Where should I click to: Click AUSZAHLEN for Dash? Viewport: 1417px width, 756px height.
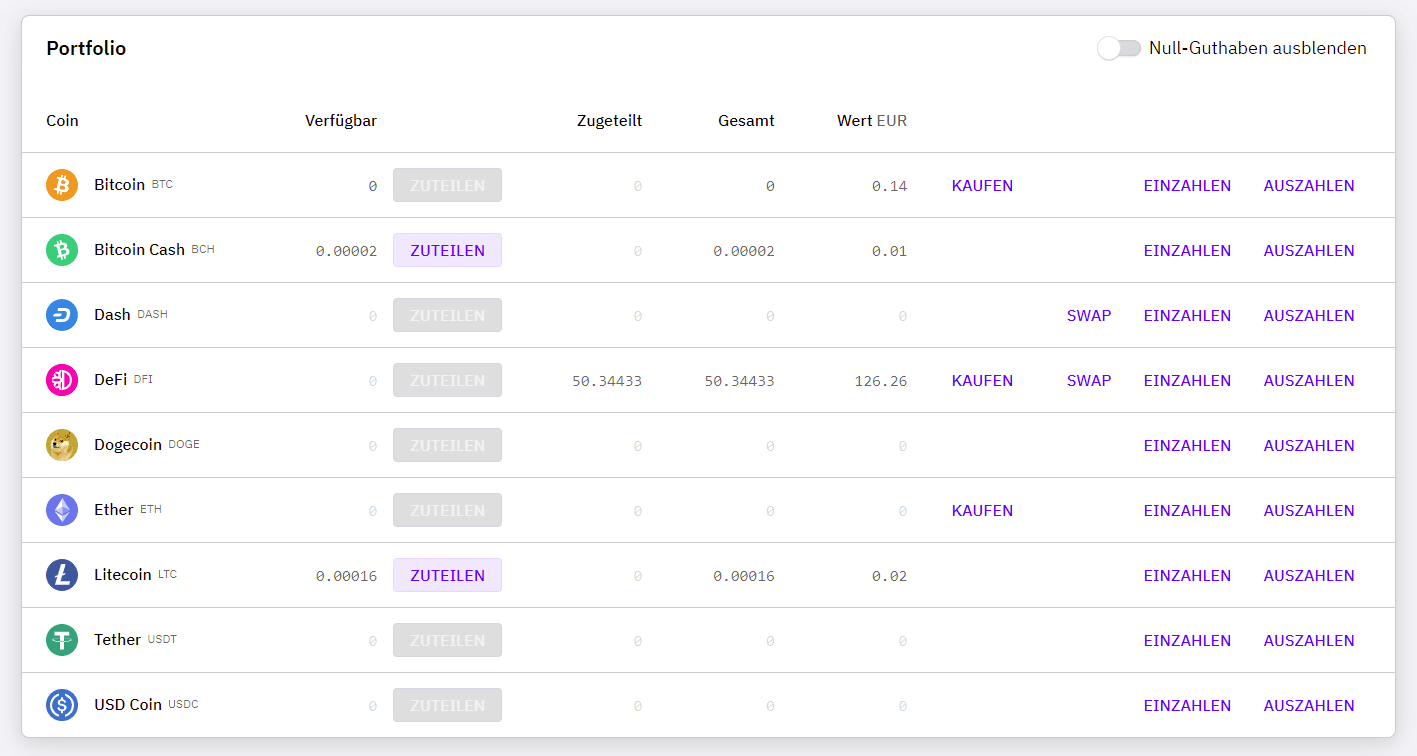[x=1309, y=316]
